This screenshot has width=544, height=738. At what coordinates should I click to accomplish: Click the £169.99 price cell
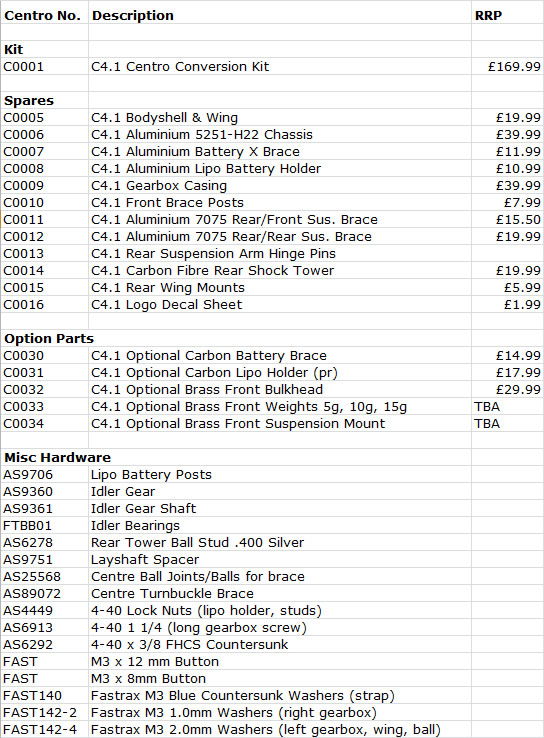[x=507, y=66]
